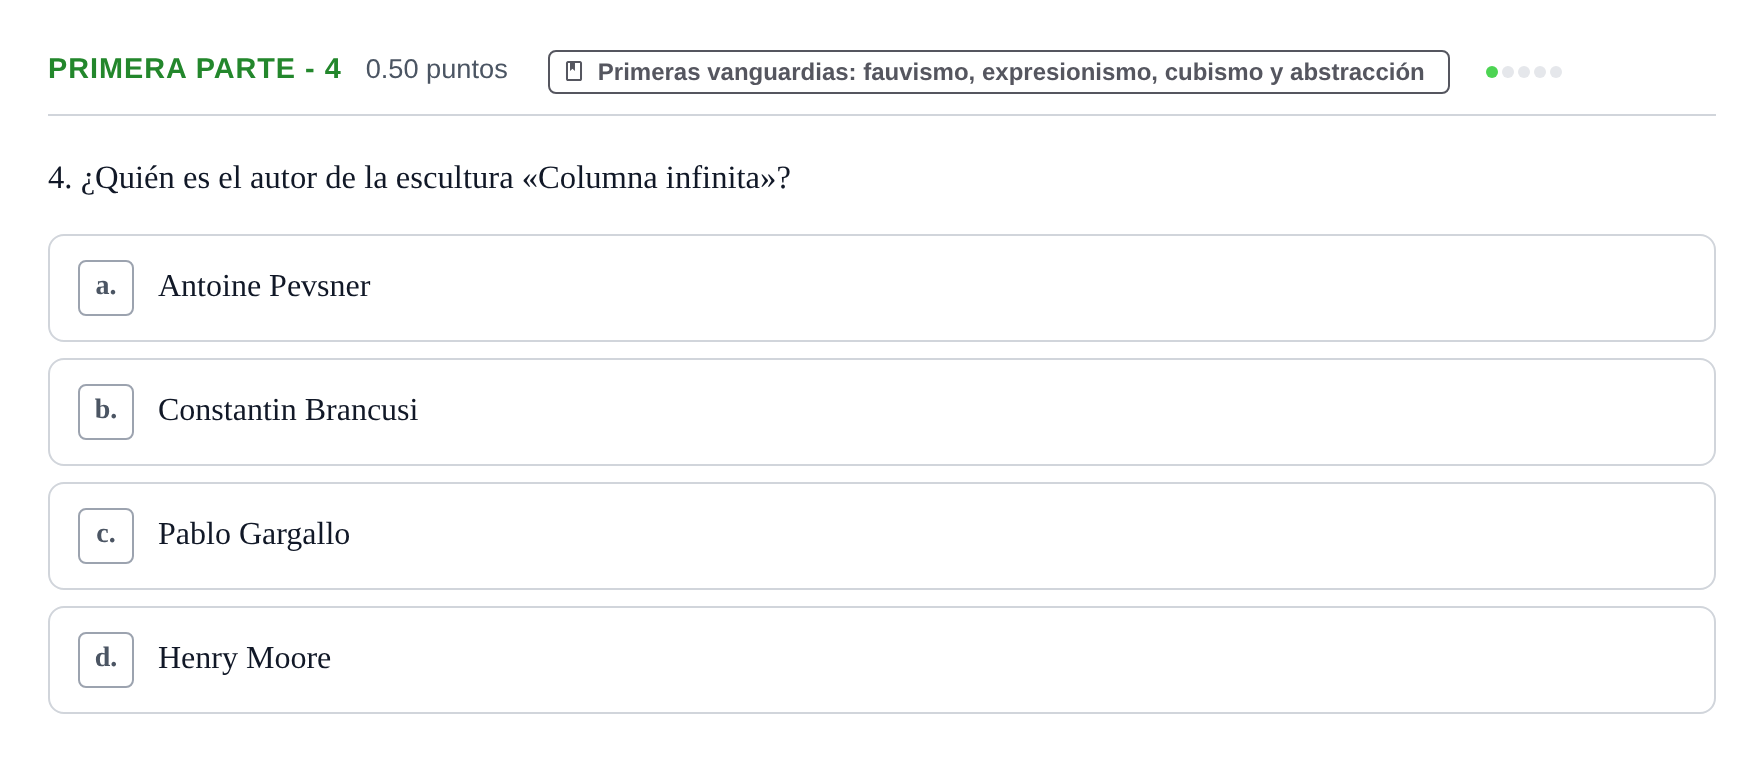1764x762 pixels.
Task: Choose the answer Constantin Brancusi
Action: (x=288, y=411)
